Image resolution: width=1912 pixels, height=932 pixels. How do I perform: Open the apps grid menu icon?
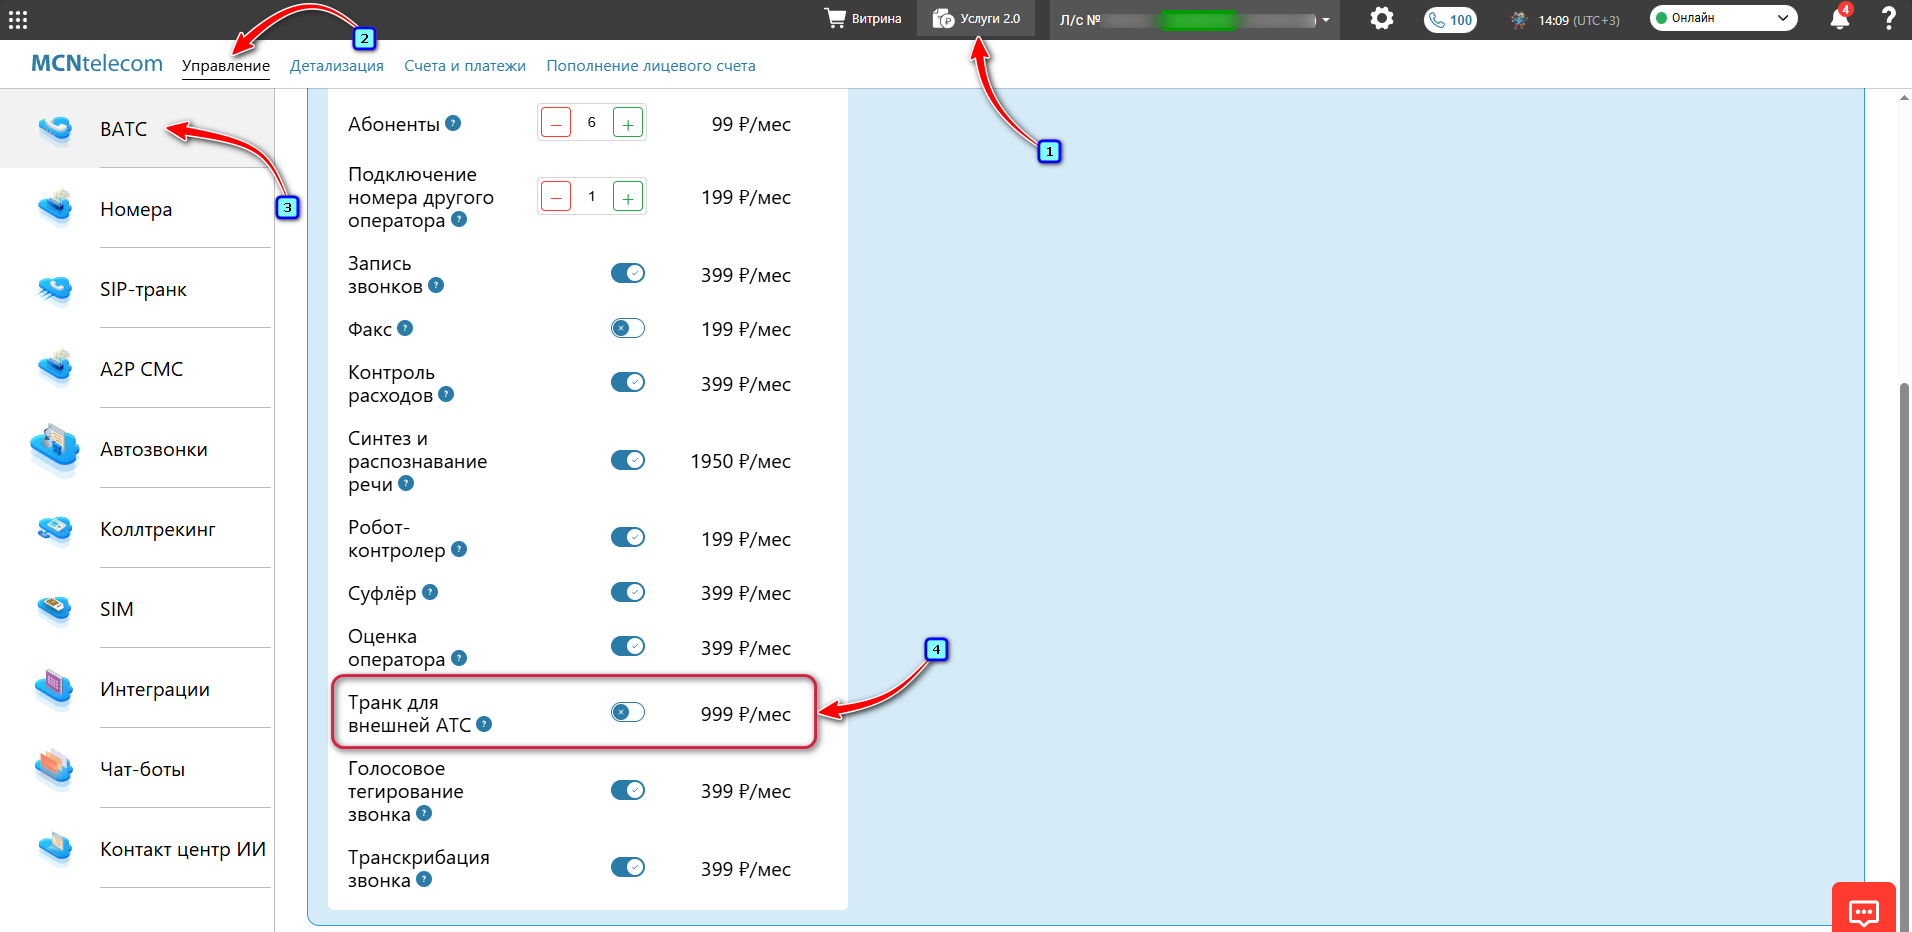click(x=18, y=19)
